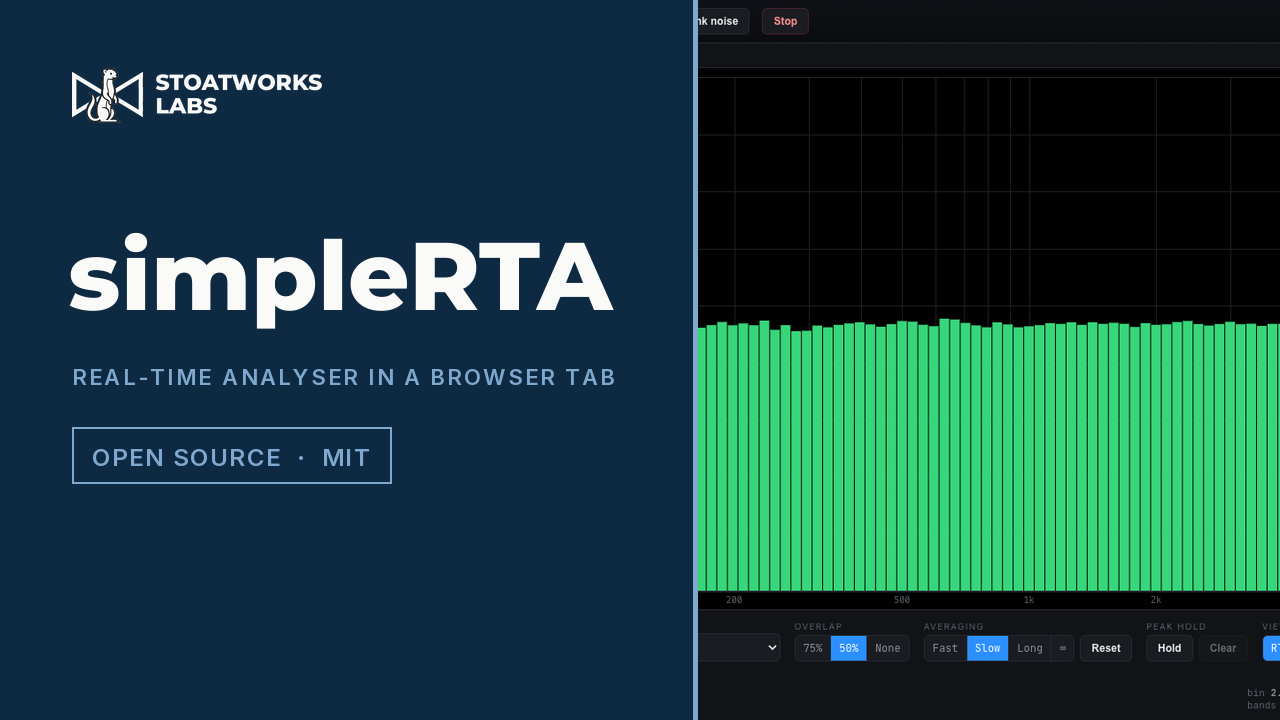Click the OPEN SOURCE · MIT badge
The width and height of the screenshot is (1280, 720).
pos(232,456)
